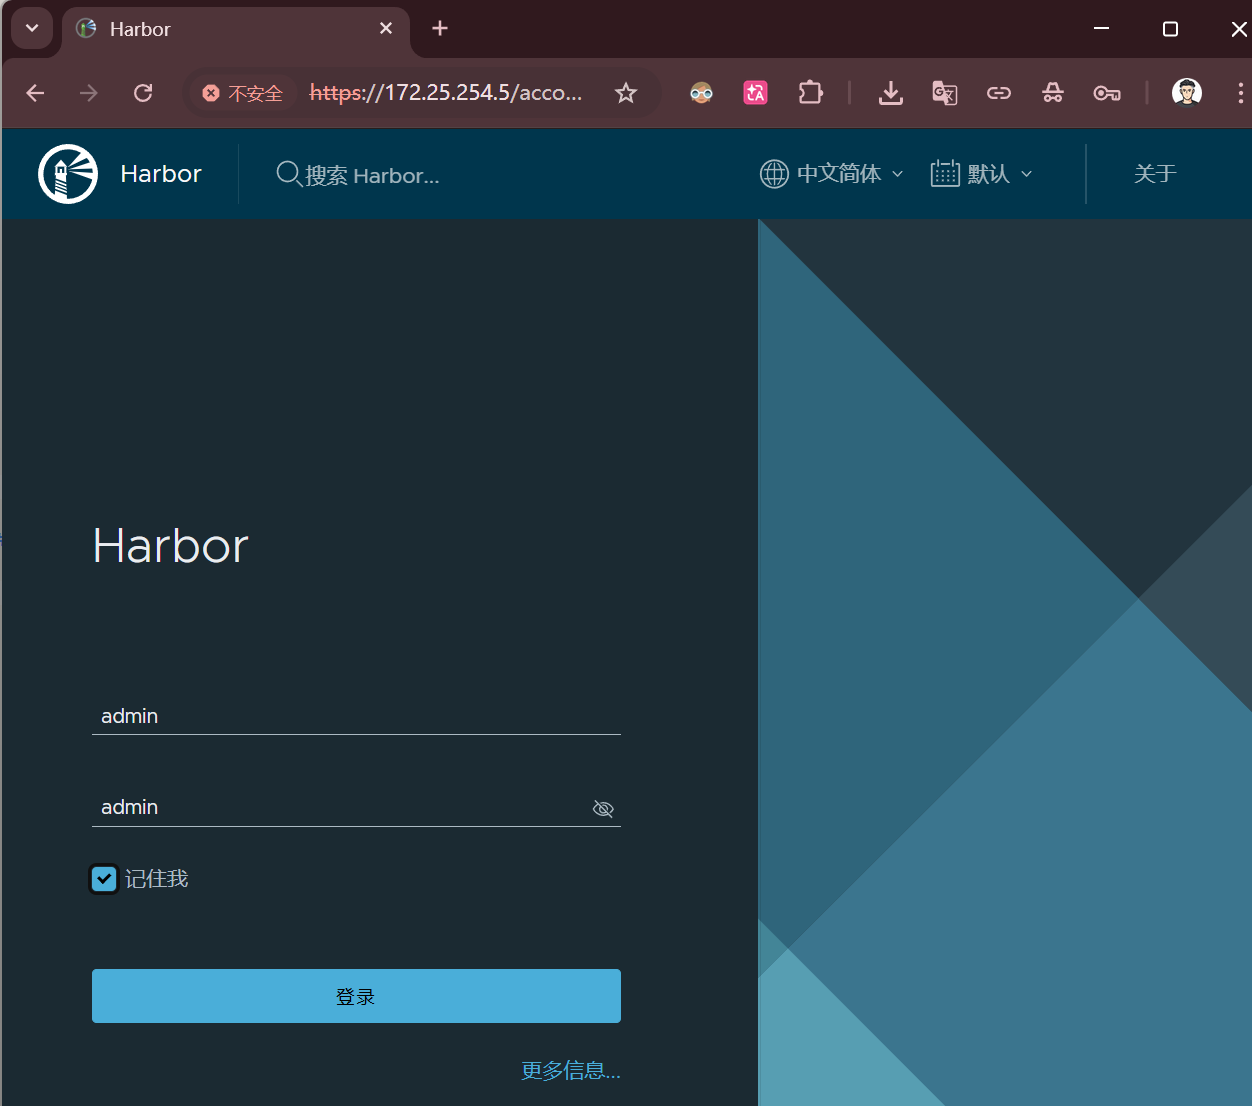Expand the 默认 theme dropdown

(981, 174)
